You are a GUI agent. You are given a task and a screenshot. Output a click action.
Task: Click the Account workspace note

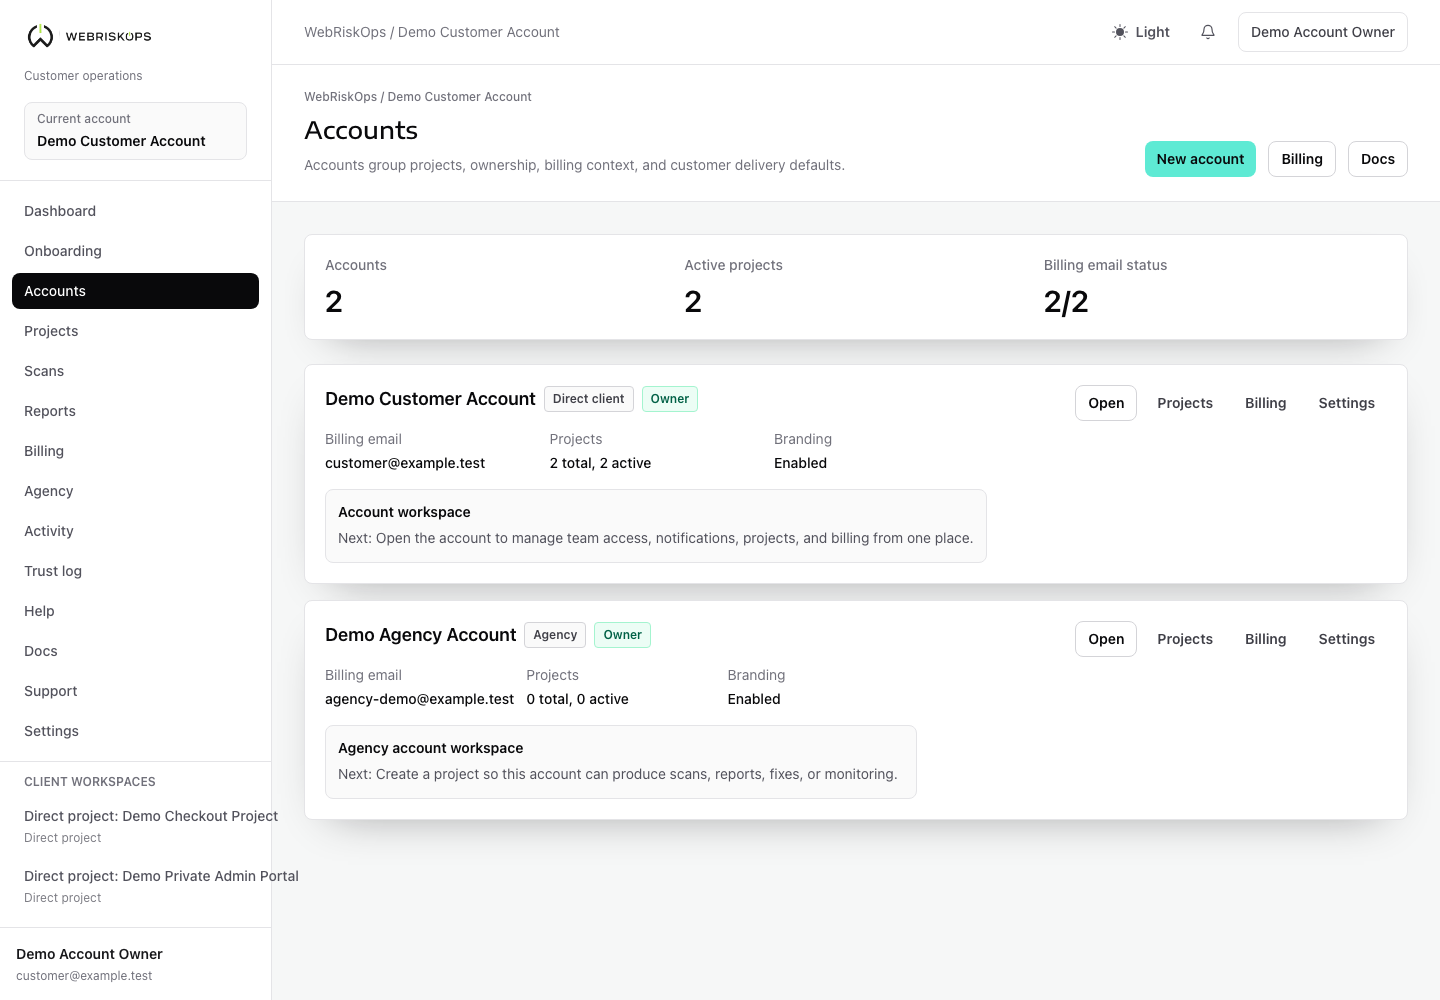coord(656,526)
